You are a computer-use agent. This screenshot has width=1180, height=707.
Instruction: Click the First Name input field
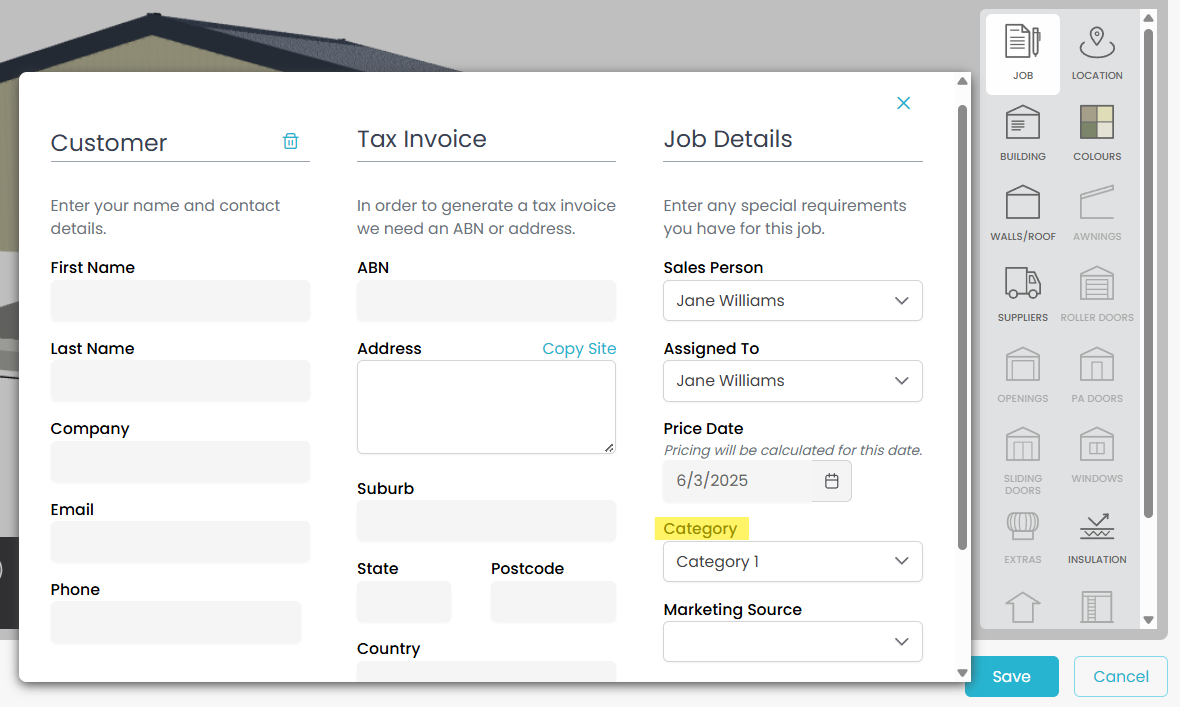180,301
